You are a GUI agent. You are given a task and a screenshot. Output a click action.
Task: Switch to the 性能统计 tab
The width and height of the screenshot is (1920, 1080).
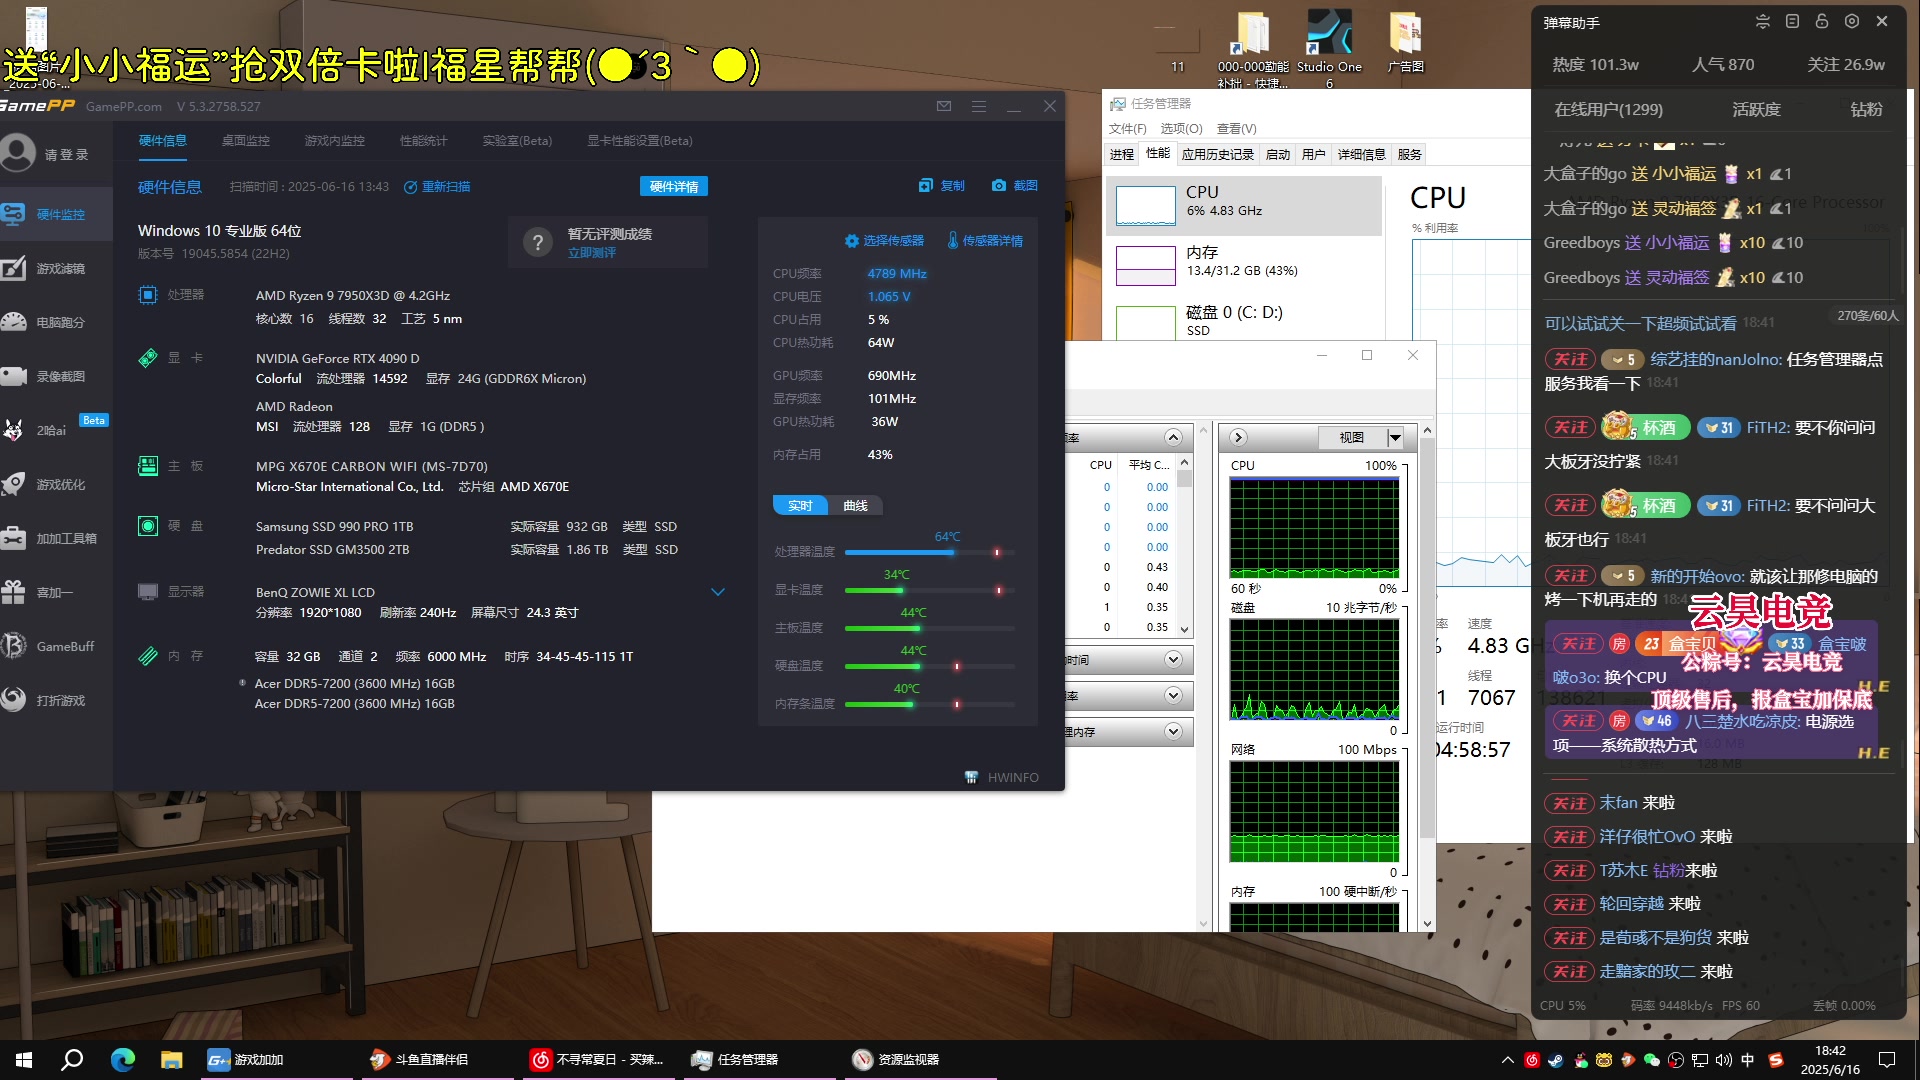pos(424,141)
